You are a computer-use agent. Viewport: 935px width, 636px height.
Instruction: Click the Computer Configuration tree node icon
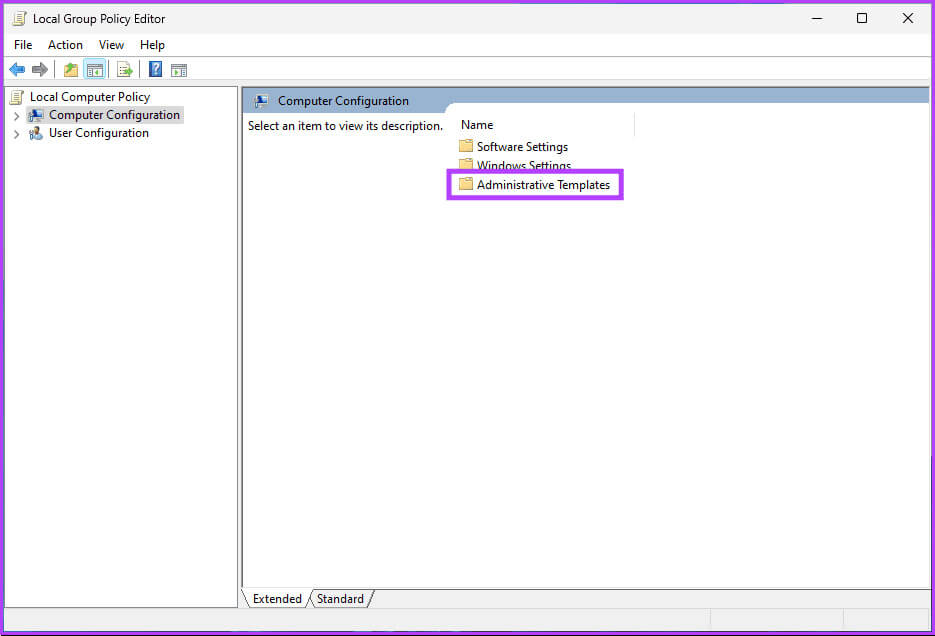pyautogui.click(x=36, y=115)
